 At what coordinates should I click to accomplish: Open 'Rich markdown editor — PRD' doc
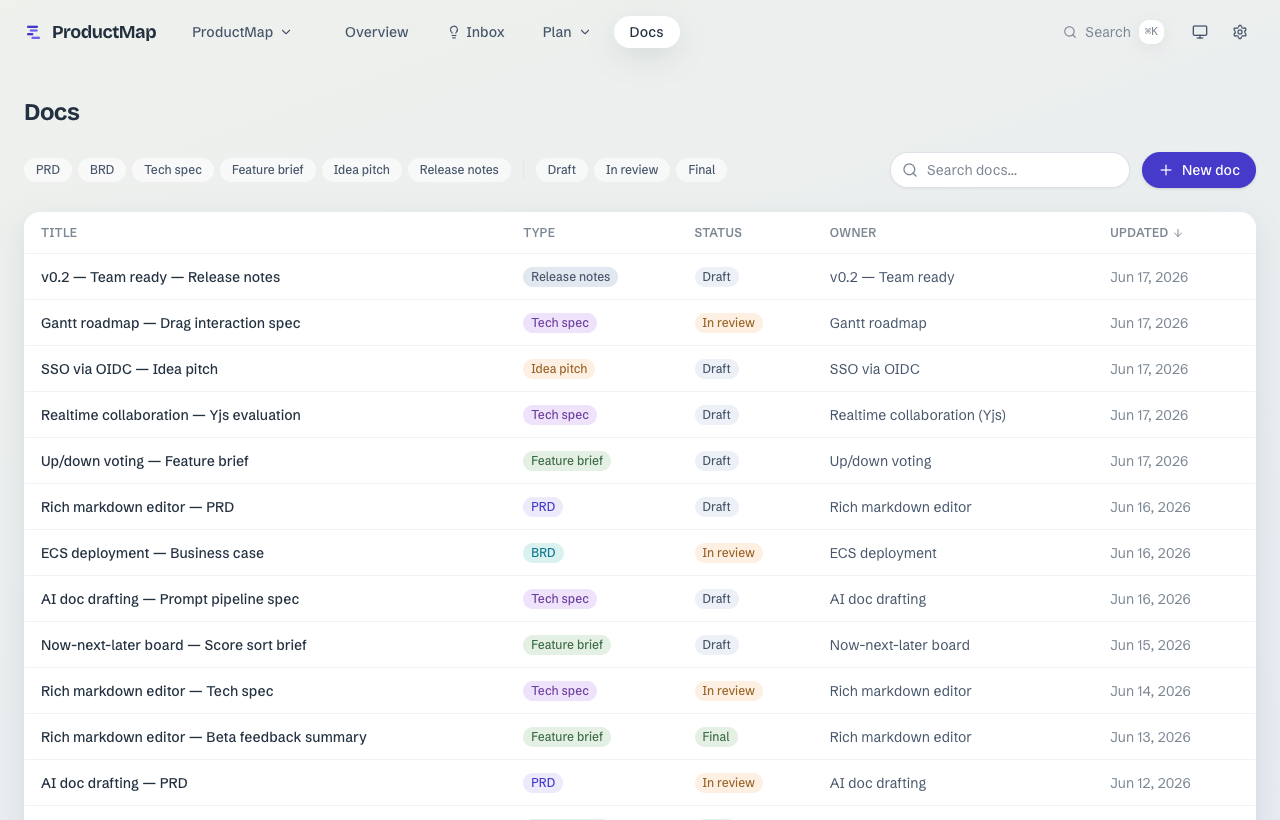click(x=137, y=507)
